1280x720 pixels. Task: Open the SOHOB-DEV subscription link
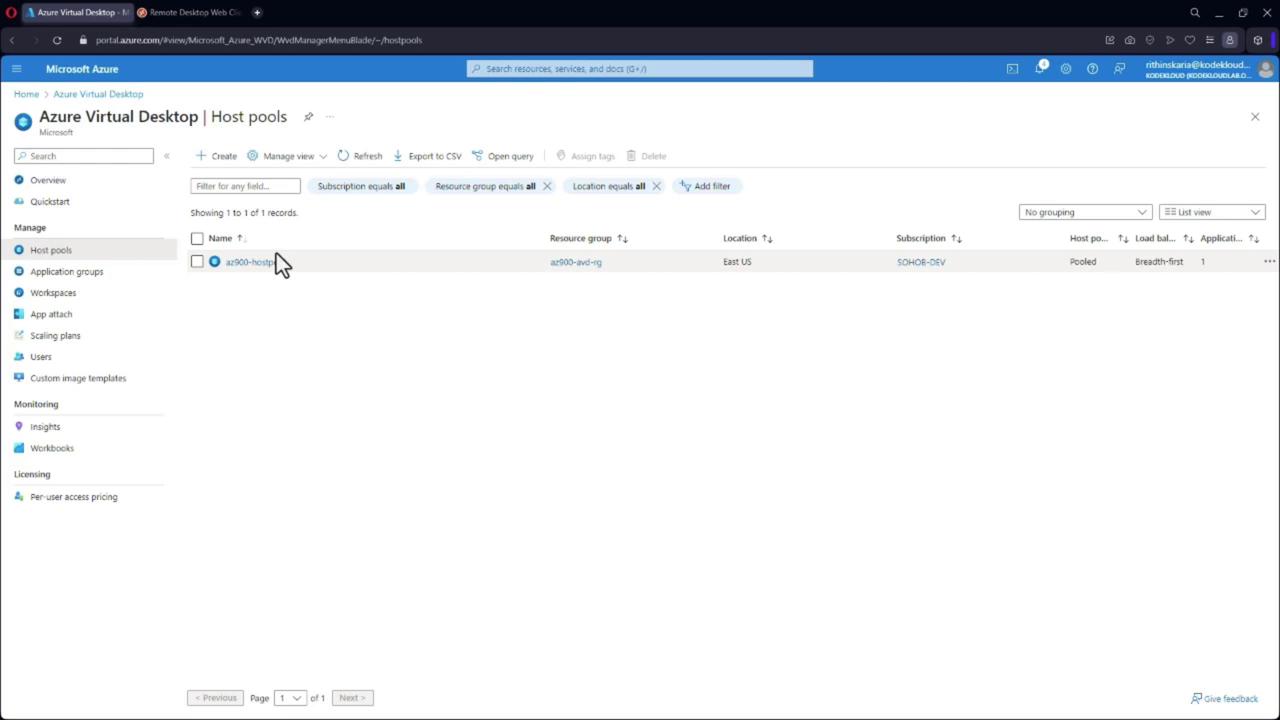tap(921, 262)
